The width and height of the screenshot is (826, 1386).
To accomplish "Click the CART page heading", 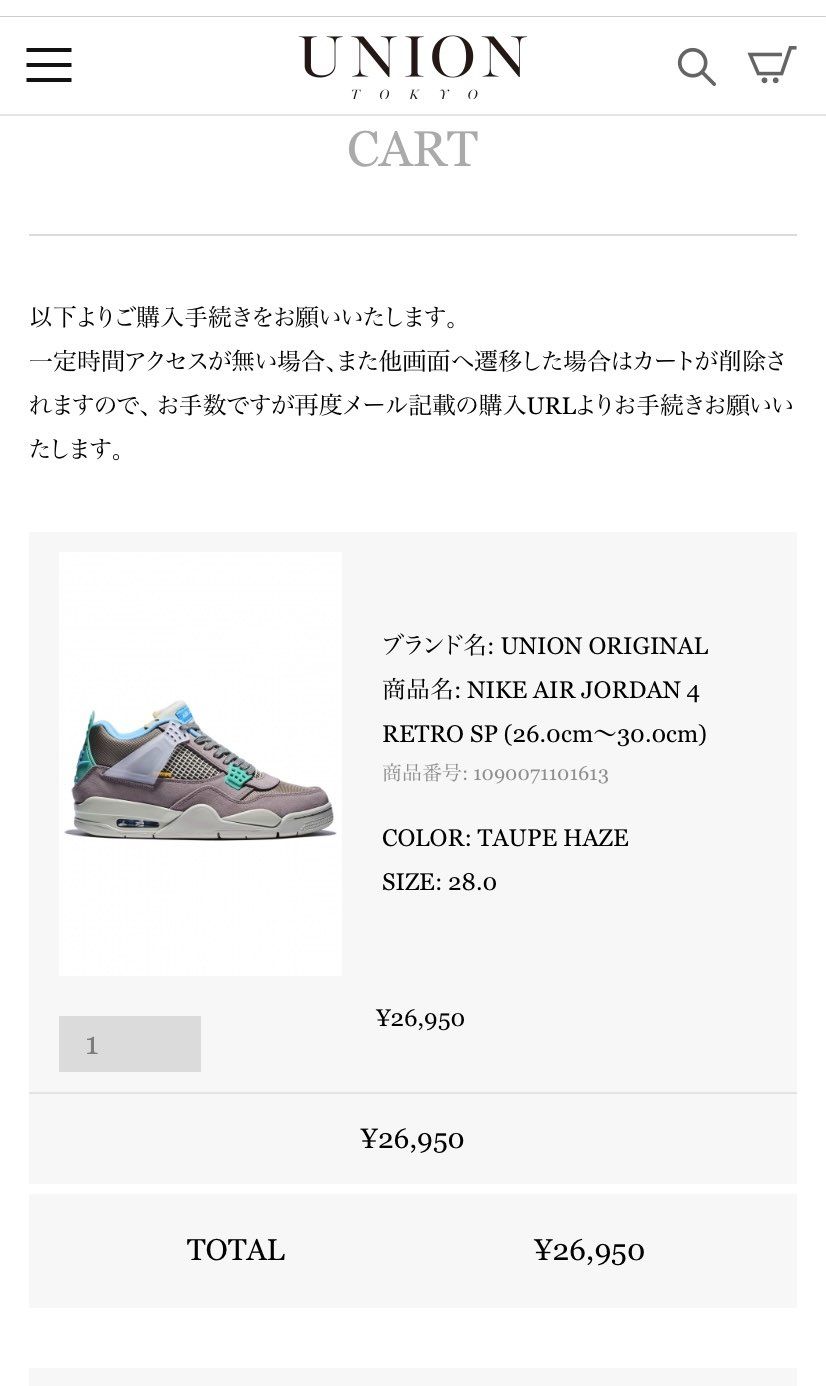I will (x=413, y=150).
